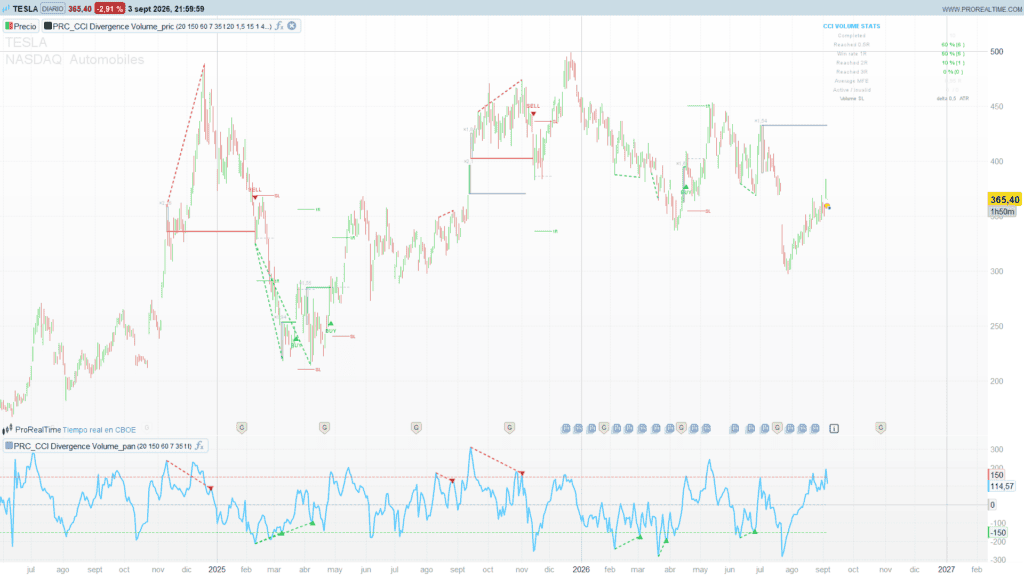
Task: Click the dark swatch of Volume_pric indicator
Action: coord(48,26)
